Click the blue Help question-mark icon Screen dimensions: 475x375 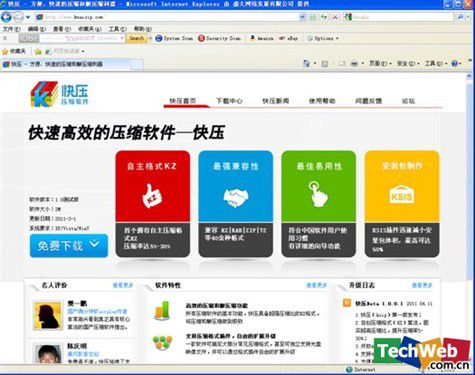pyautogui.click(x=455, y=63)
